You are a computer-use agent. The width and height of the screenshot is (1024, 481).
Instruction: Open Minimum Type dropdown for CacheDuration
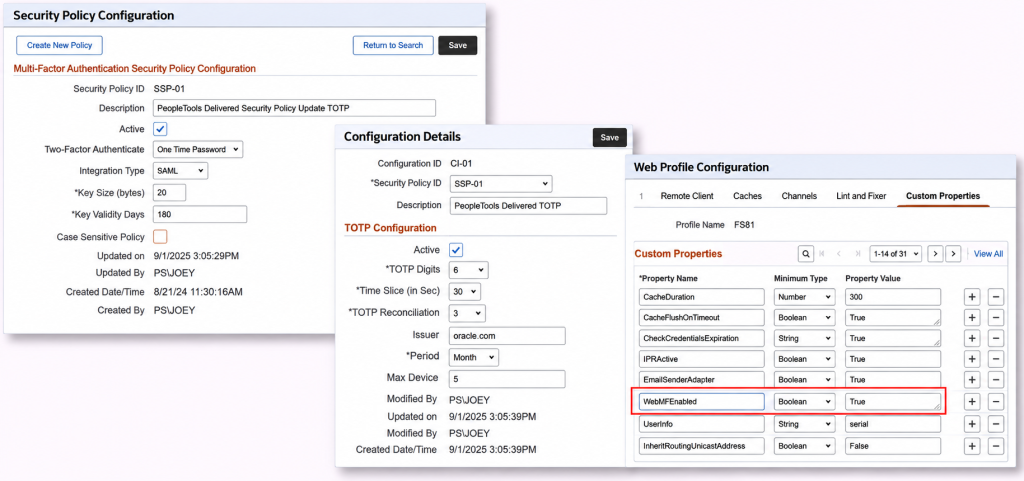[x=805, y=297]
